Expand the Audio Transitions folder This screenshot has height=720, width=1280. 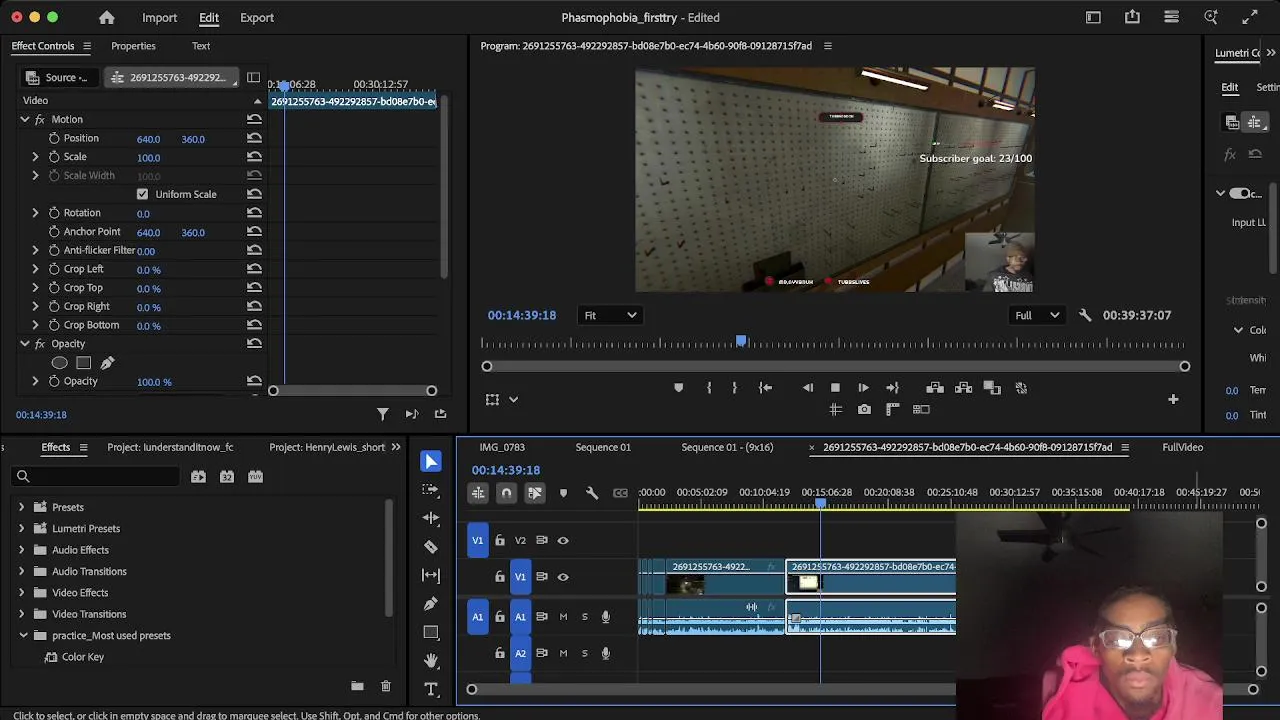pyautogui.click(x=22, y=571)
